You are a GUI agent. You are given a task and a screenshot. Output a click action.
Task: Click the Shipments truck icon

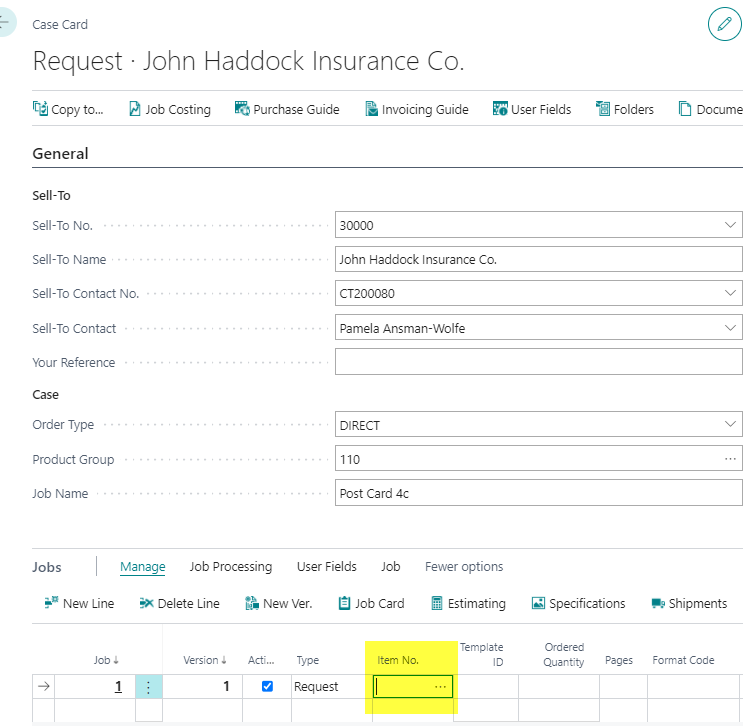pos(658,603)
